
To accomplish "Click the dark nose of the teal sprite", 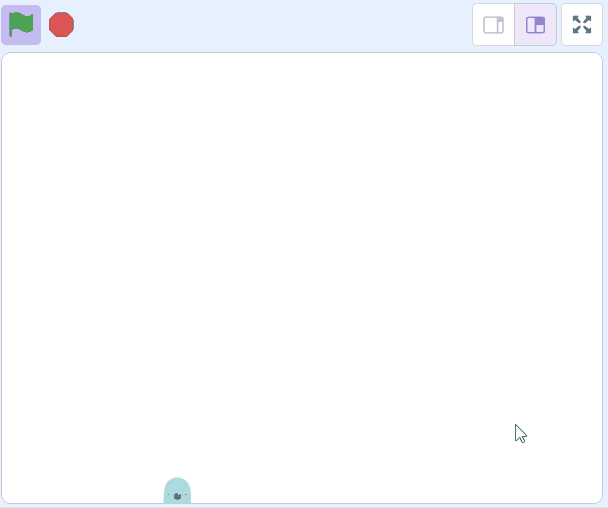I will 177,496.
